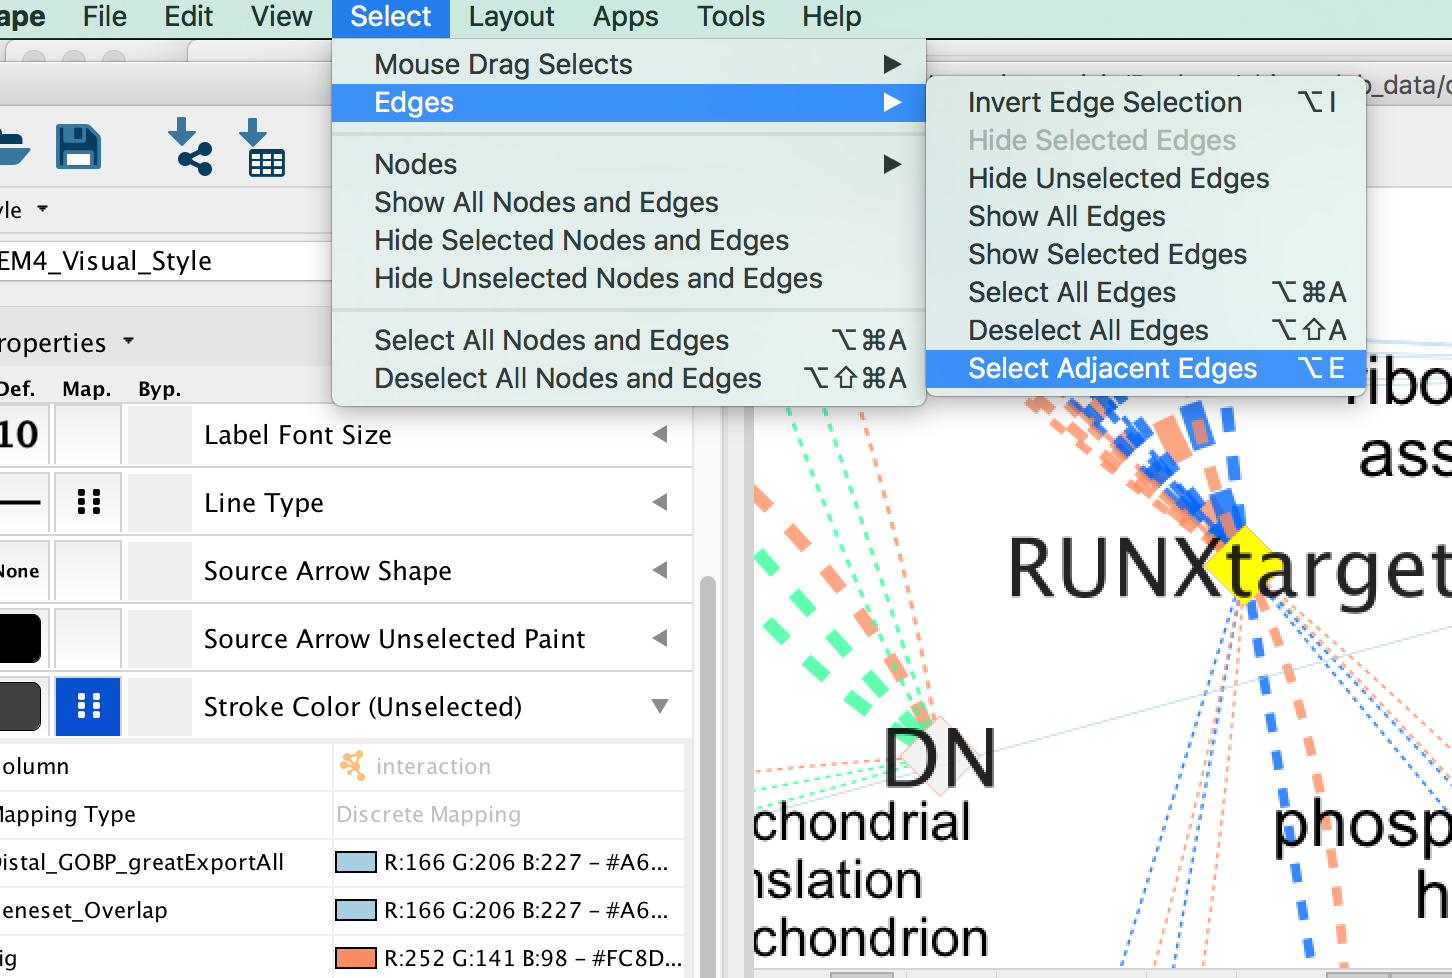This screenshot has width=1452, height=978.
Task: Open the Nodes submenu
Action: pyautogui.click(x=416, y=164)
